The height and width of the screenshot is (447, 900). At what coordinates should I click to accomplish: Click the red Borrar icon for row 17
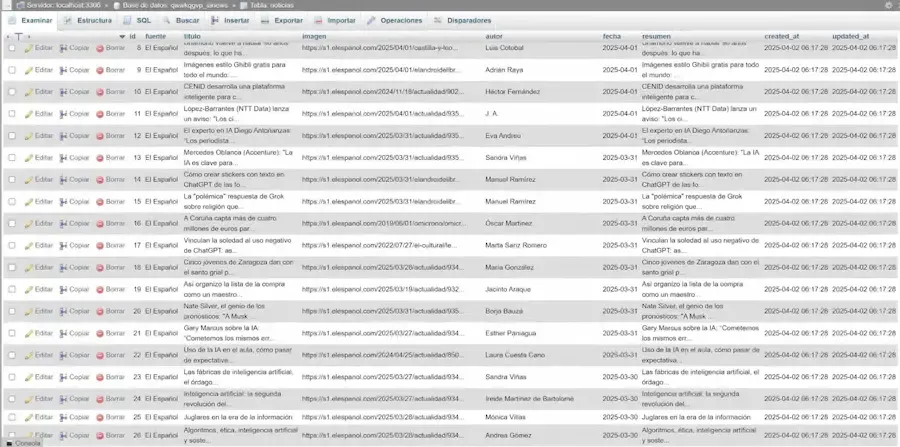click(100, 246)
